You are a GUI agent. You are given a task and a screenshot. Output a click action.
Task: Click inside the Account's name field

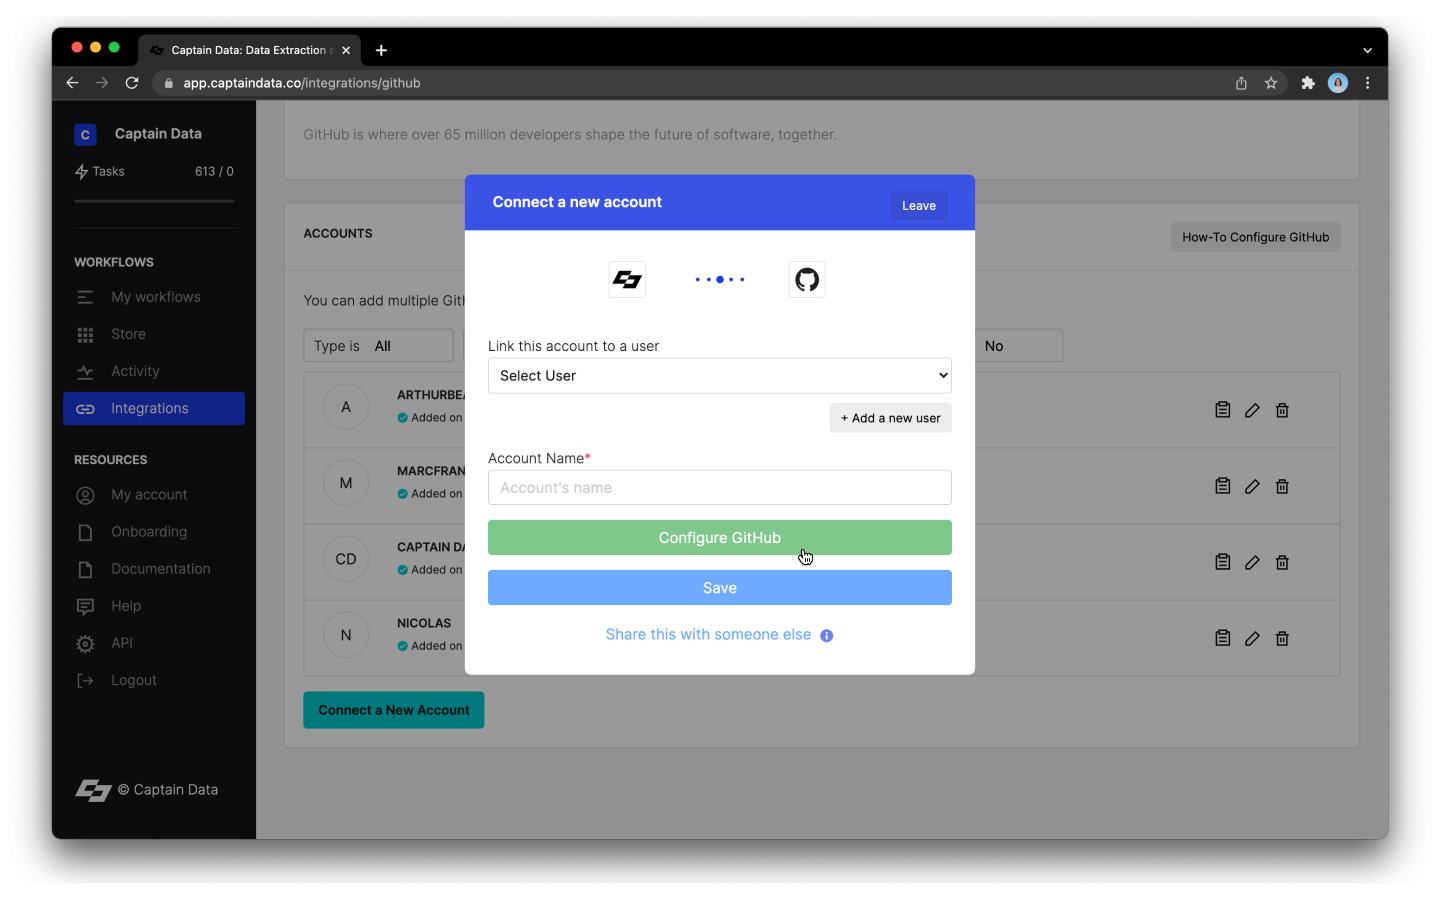click(719, 487)
